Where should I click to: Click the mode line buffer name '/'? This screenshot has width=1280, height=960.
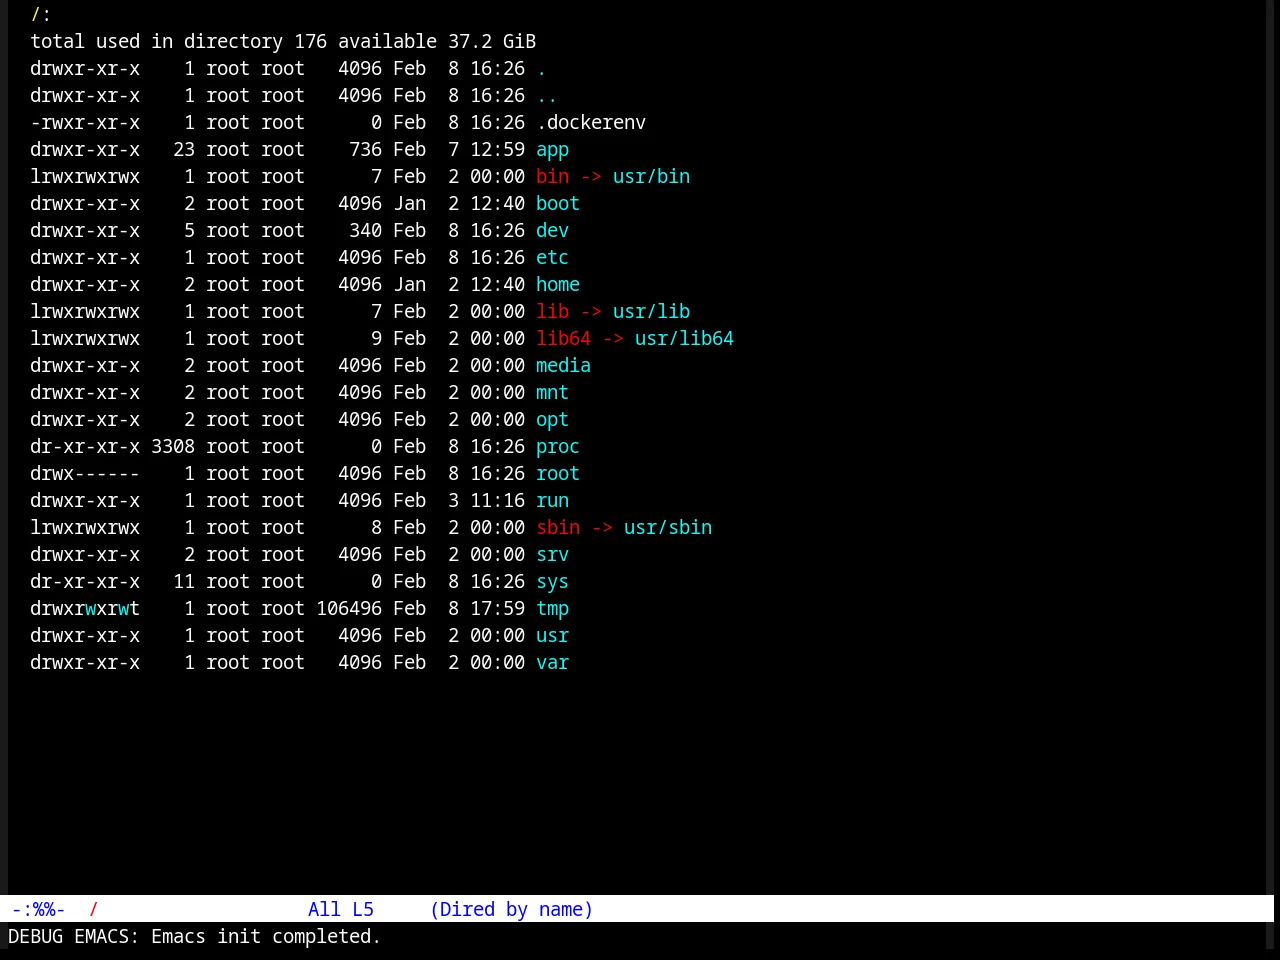(x=93, y=909)
